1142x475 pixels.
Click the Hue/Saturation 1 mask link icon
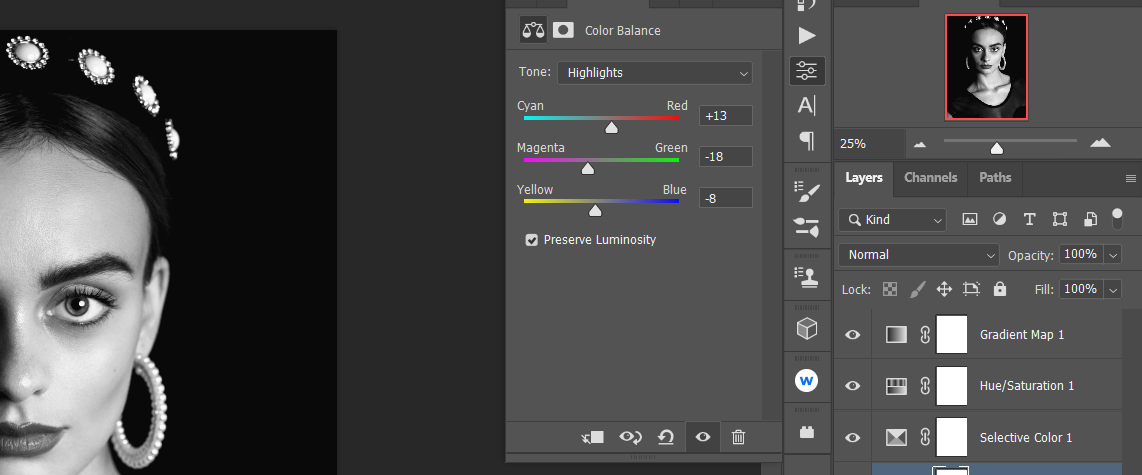(x=925, y=386)
